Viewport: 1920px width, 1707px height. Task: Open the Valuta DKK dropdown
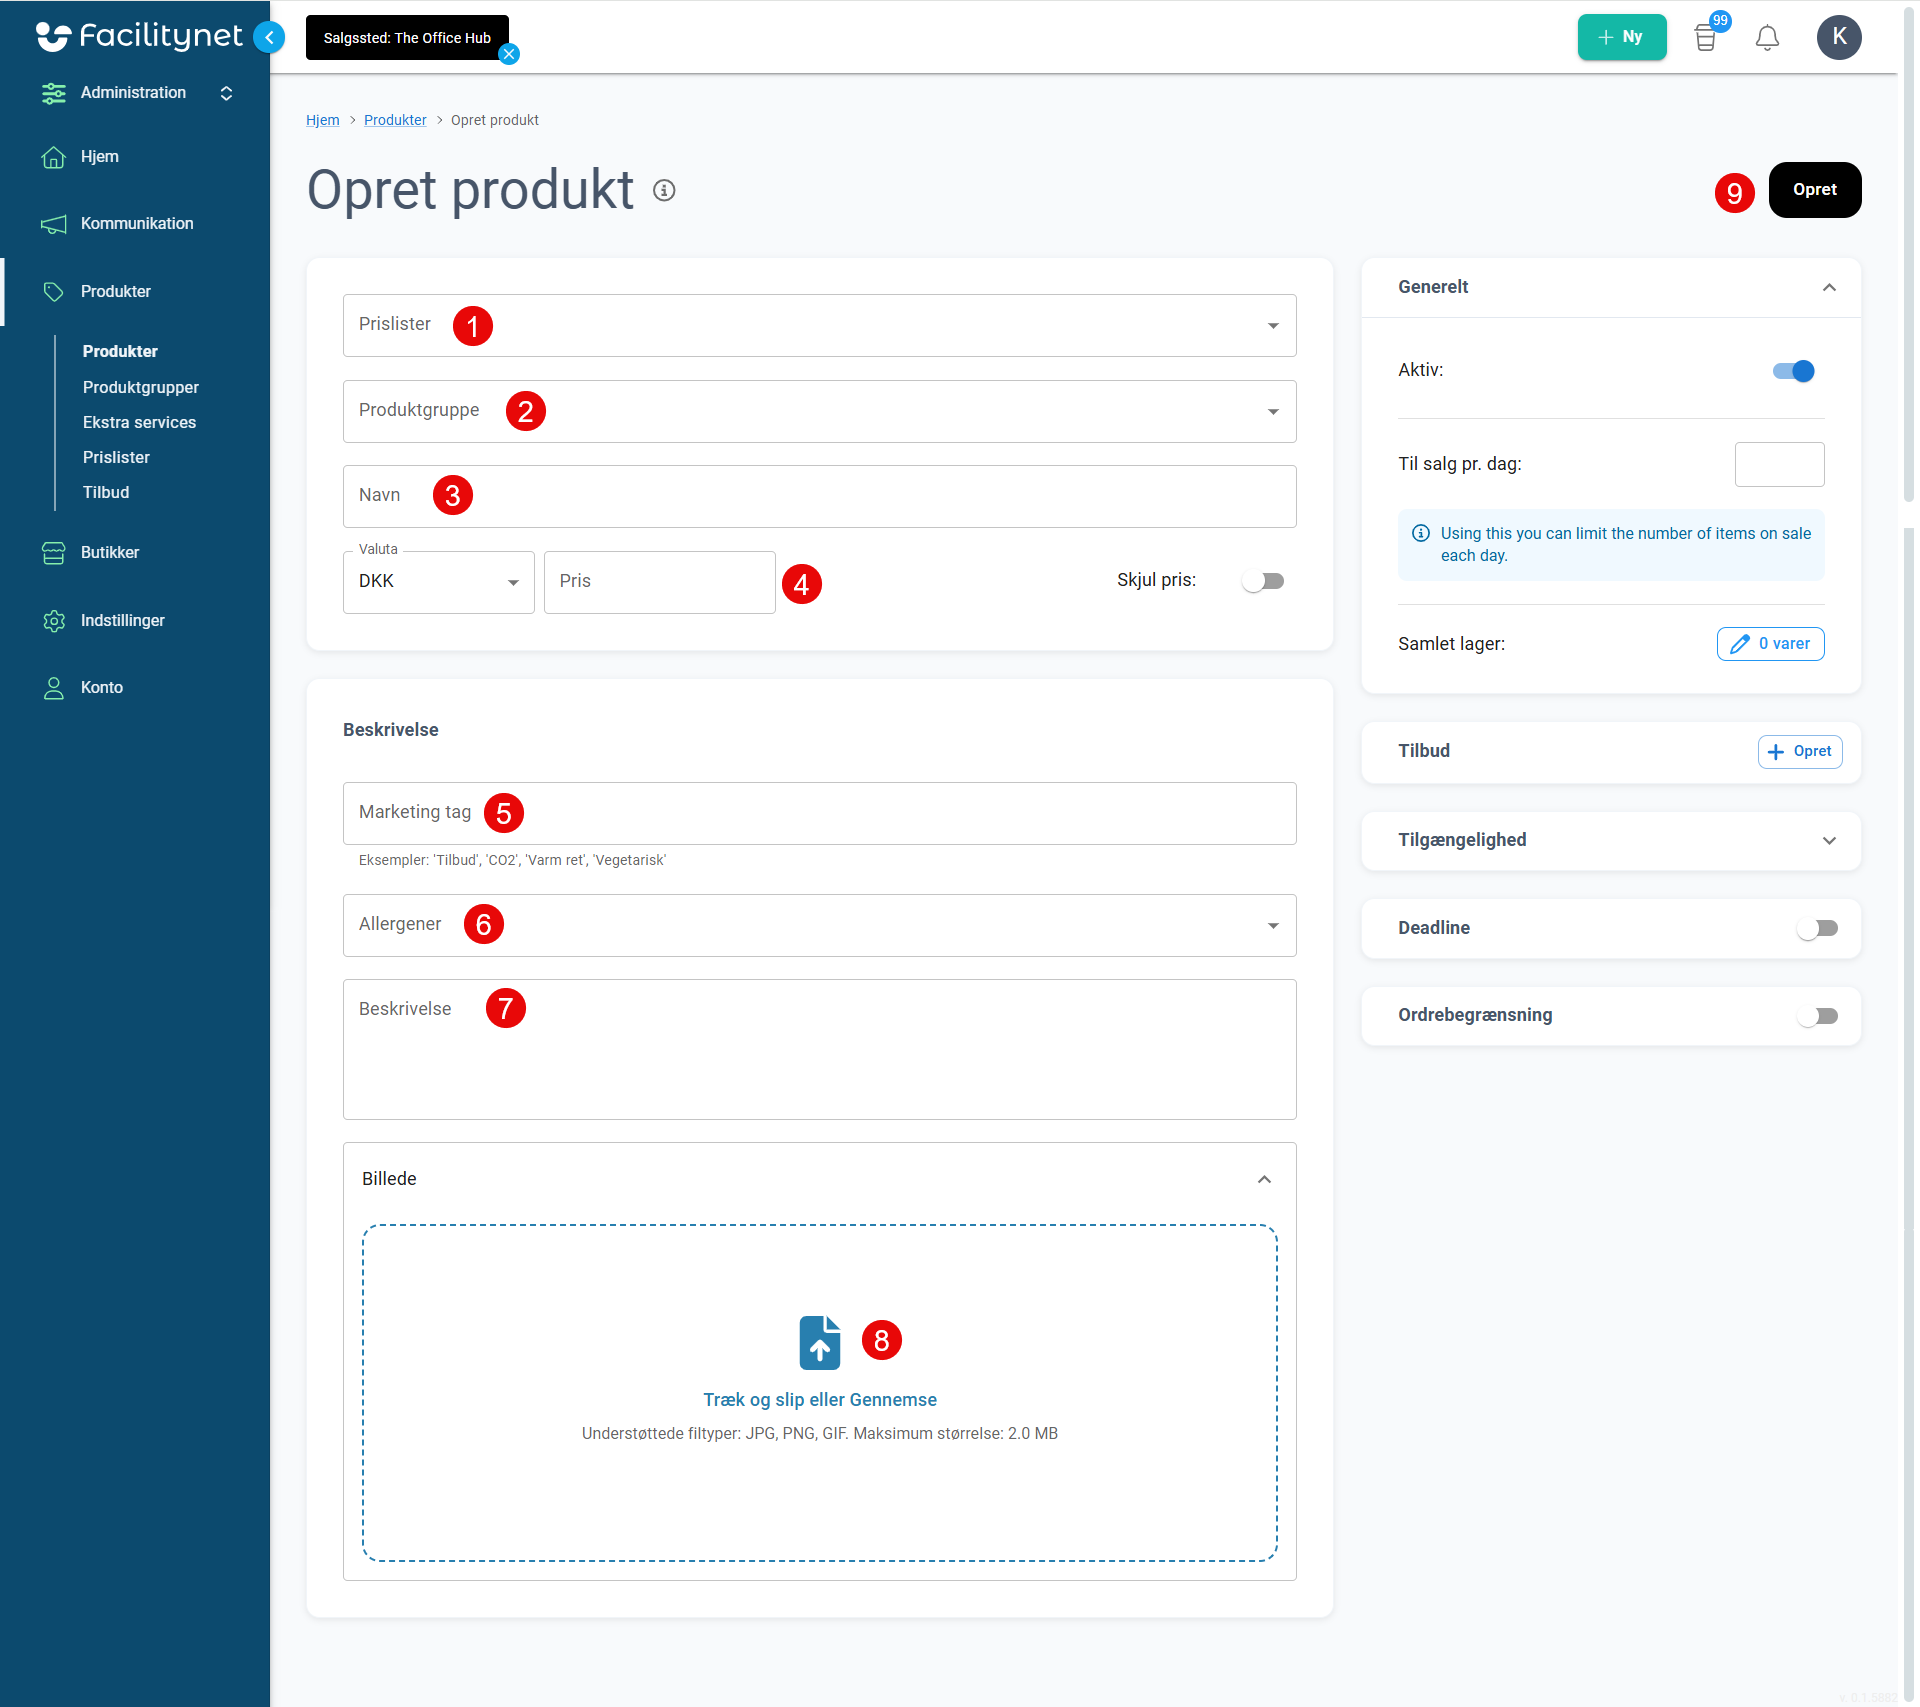click(x=438, y=582)
